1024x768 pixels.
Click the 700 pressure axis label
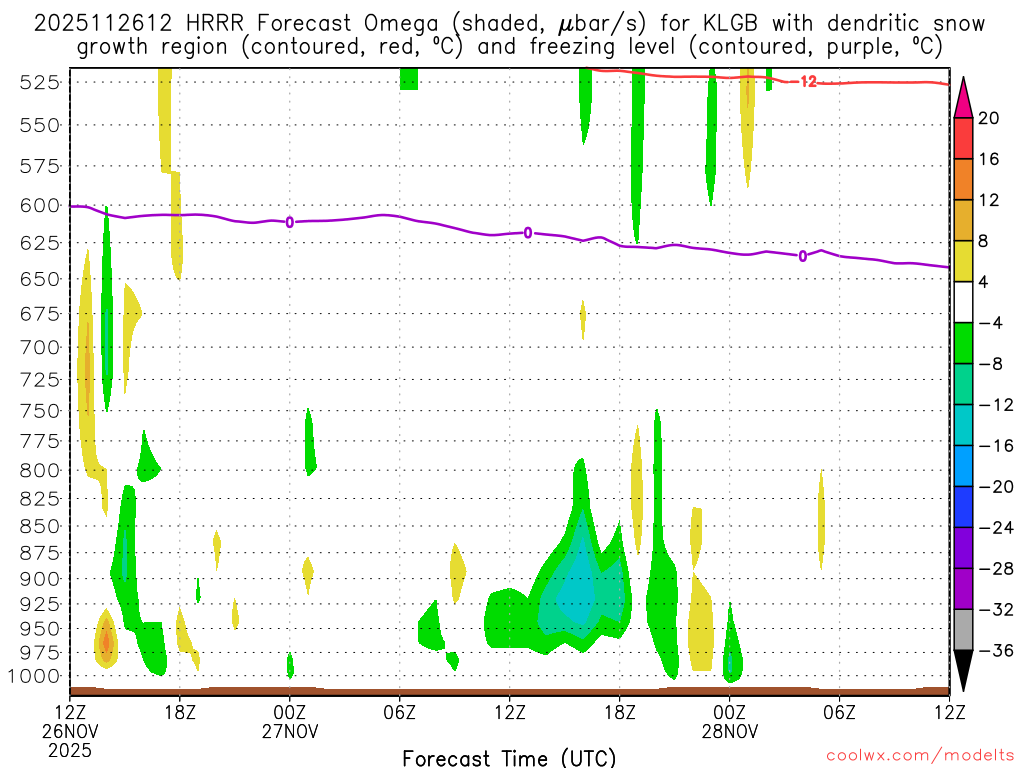(40, 348)
